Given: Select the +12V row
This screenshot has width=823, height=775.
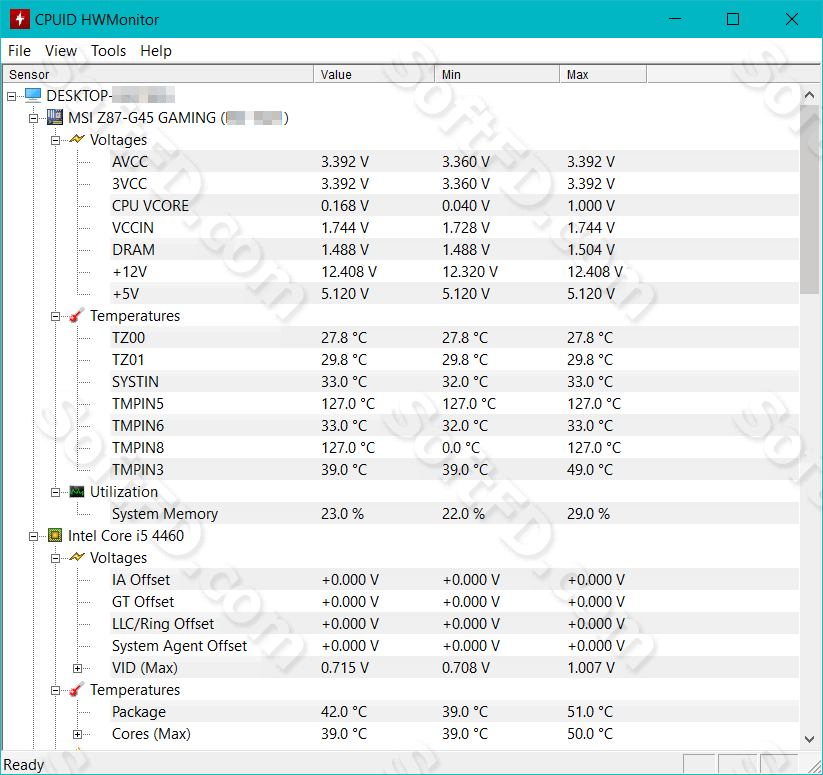Looking at the screenshot, I should (455, 272).
